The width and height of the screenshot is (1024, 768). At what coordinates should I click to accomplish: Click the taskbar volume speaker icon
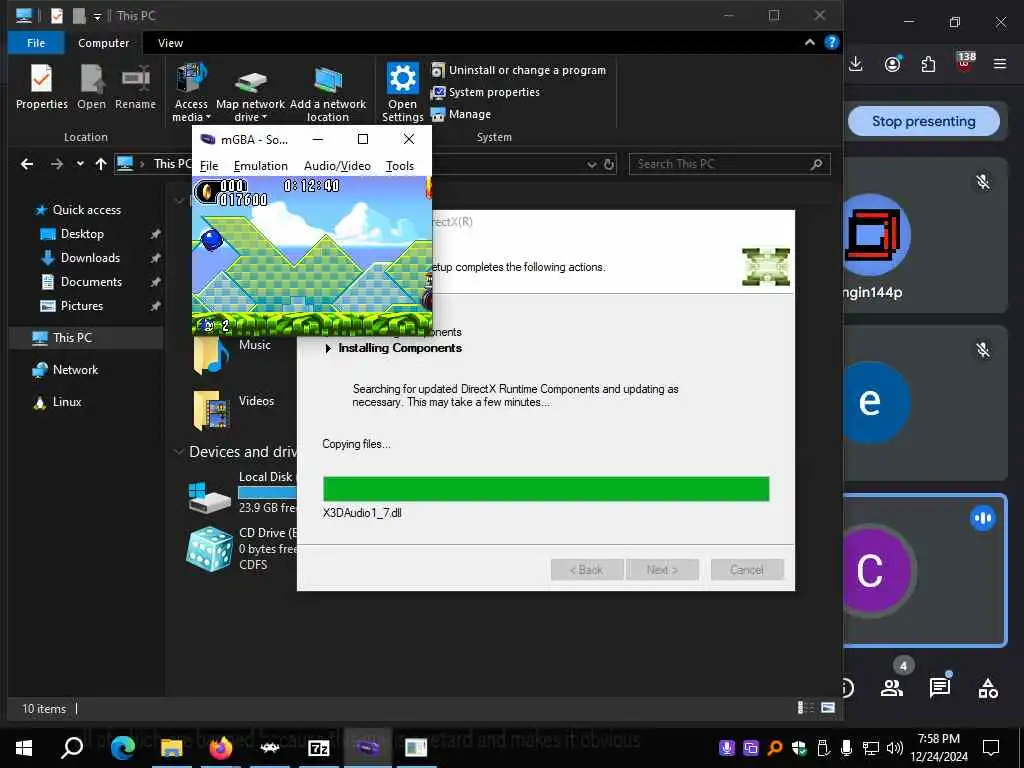(895, 748)
